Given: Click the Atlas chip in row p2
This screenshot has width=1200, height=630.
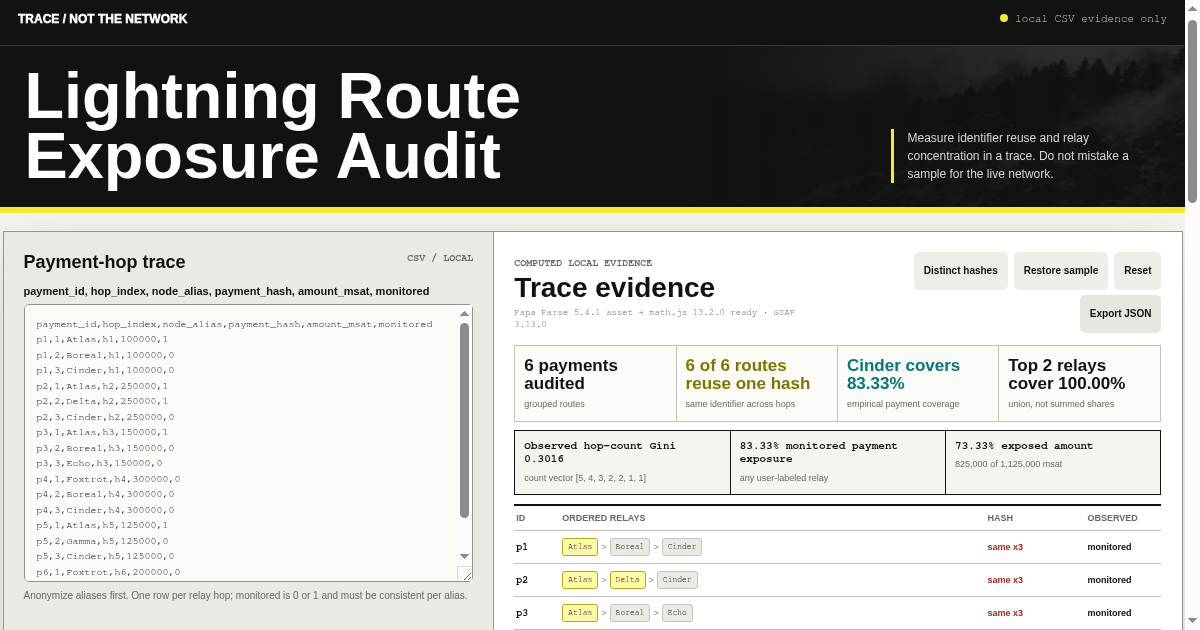Looking at the screenshot, I should pyautogui.click(x=580, y=580).
